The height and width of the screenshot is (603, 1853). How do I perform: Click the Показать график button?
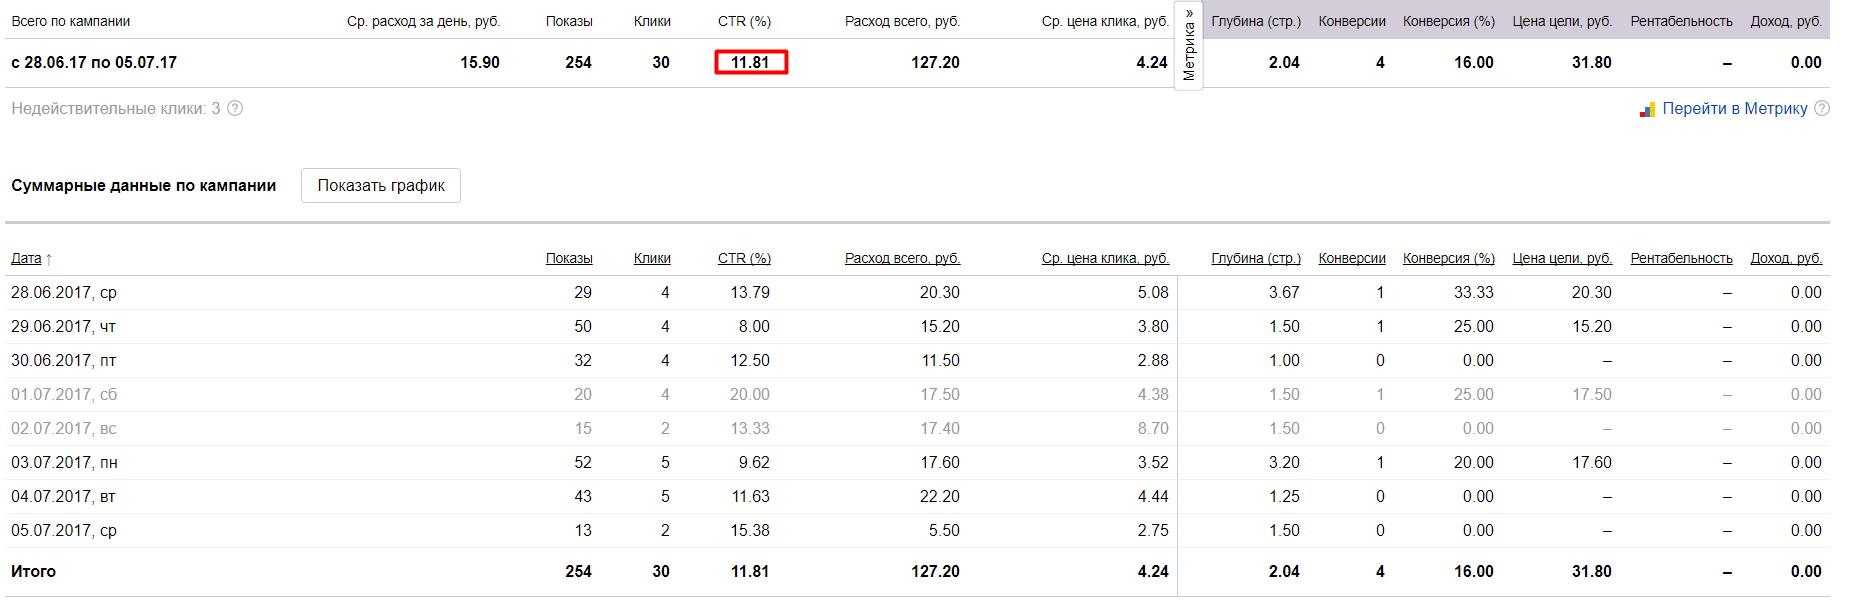point(381,186)
